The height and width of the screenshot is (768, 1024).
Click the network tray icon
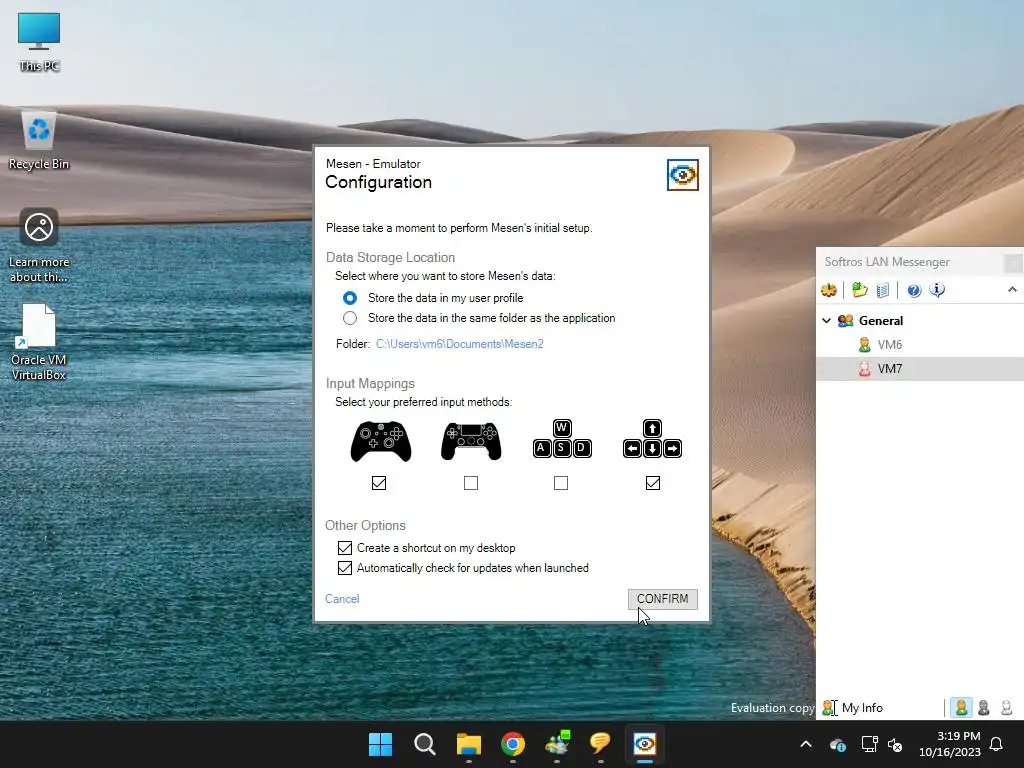point(869,744)
